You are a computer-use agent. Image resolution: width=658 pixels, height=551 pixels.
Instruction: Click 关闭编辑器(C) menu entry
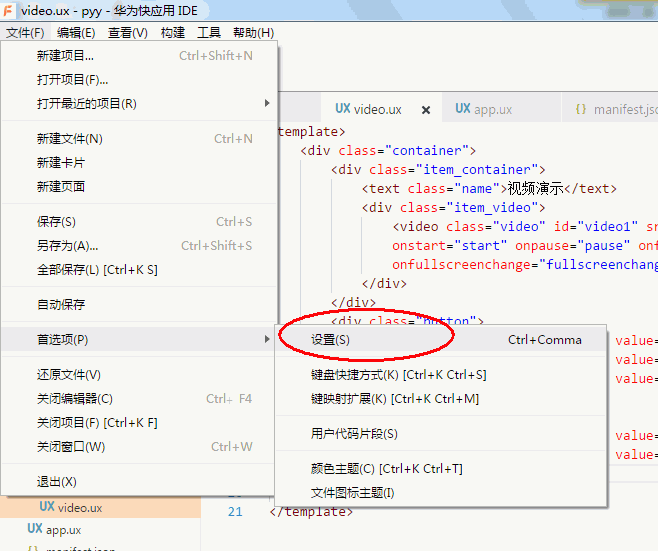(139, 399)
